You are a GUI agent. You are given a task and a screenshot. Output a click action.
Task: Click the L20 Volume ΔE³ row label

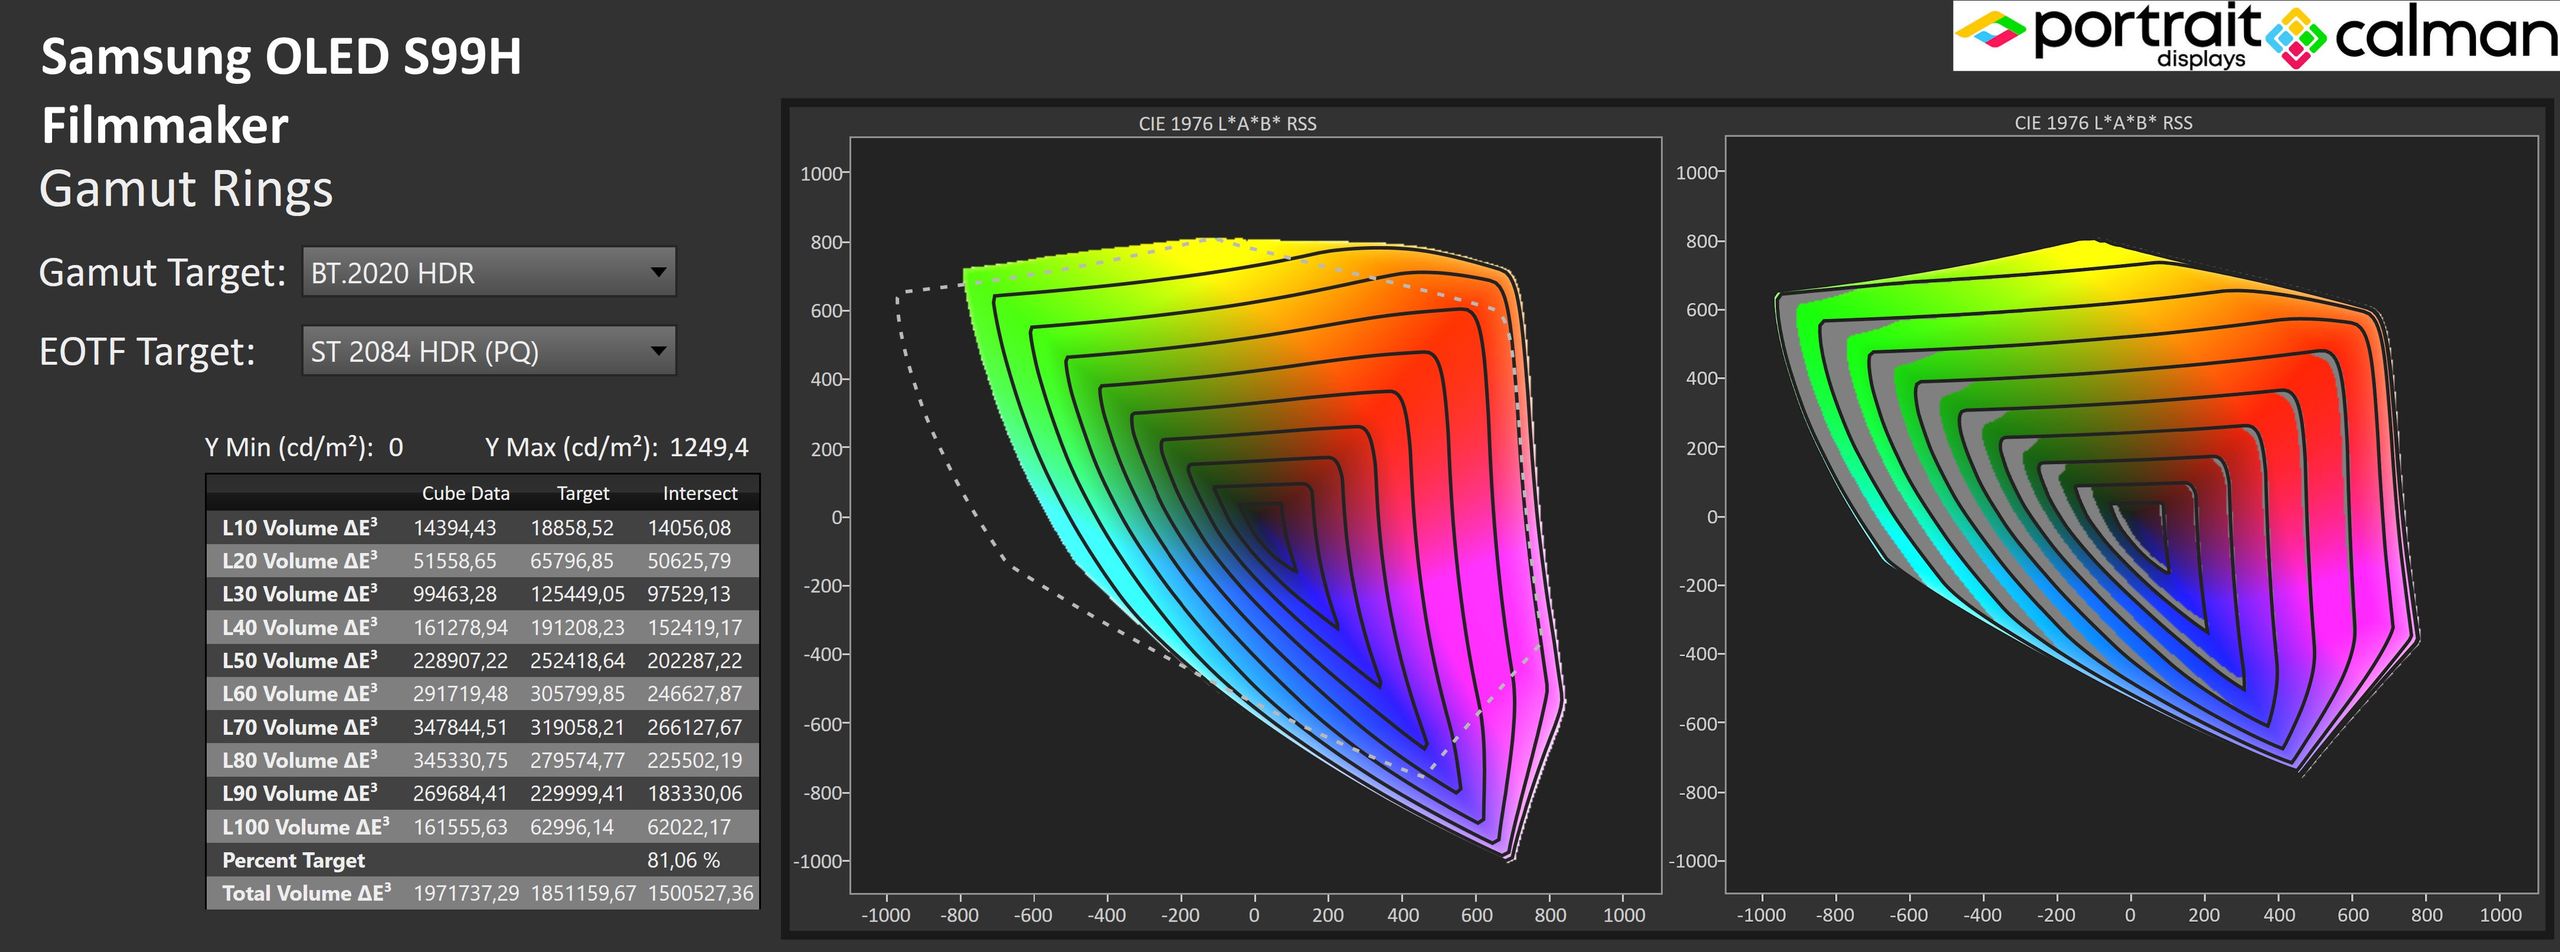click(x=300, y=560)
